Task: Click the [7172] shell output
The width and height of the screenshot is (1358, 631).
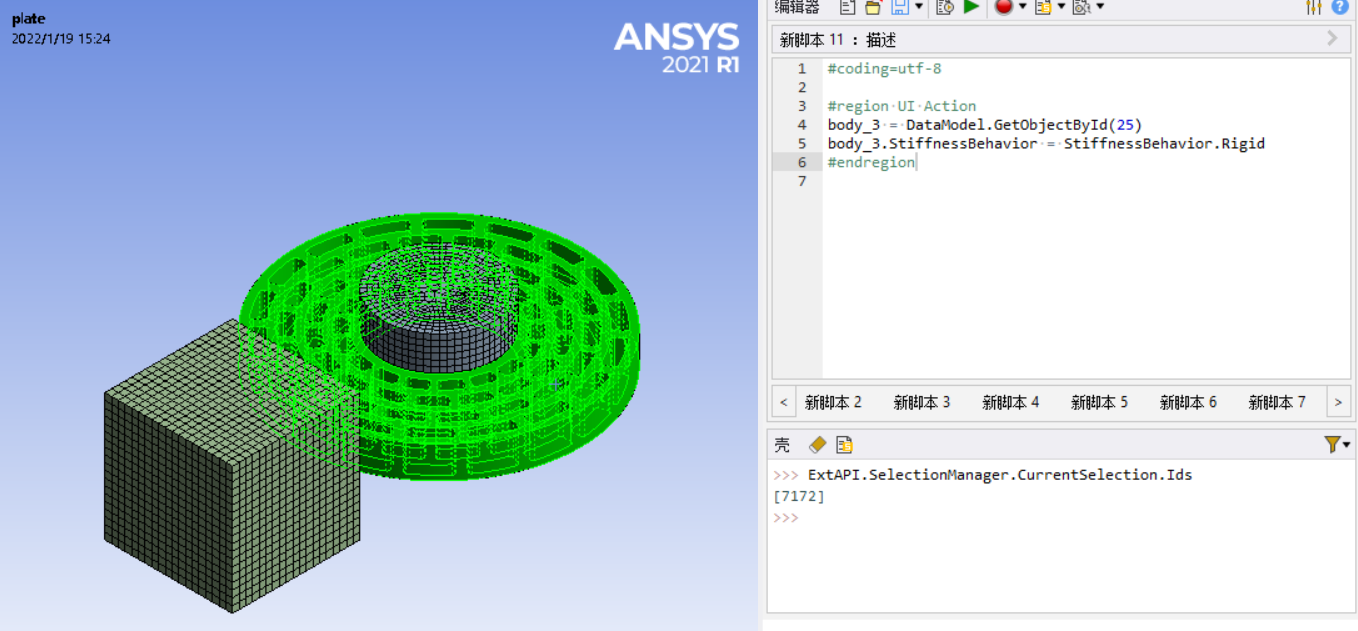Action: pos(798,496)
